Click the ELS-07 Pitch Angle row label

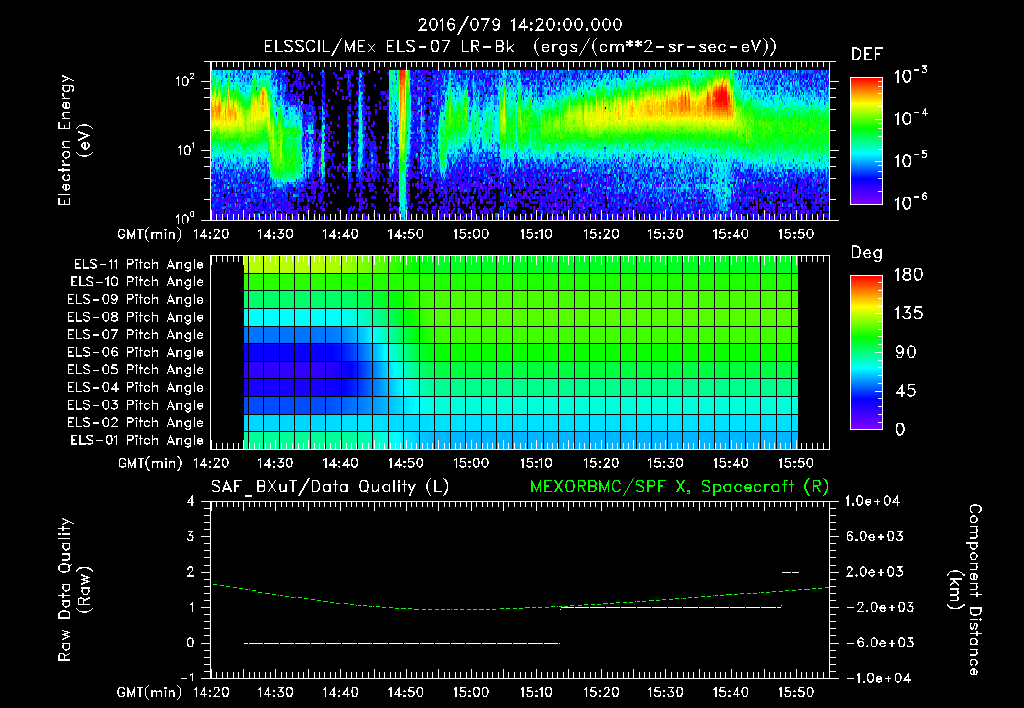136,335
